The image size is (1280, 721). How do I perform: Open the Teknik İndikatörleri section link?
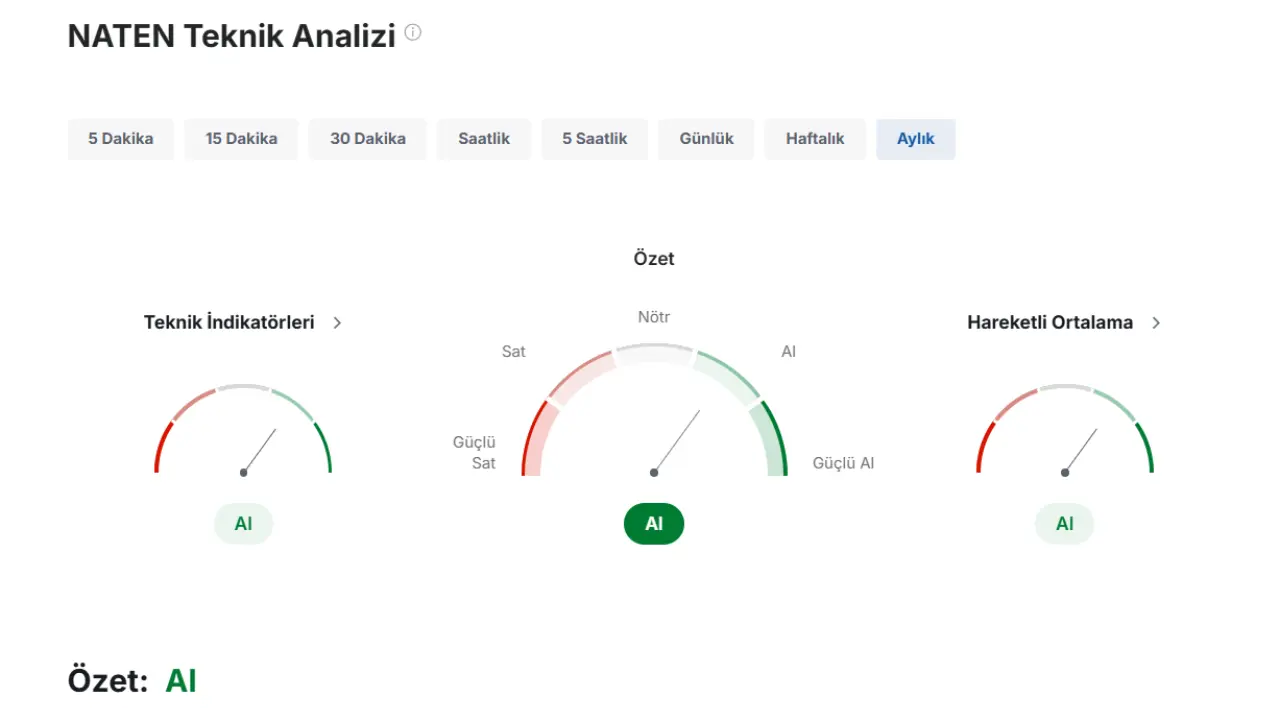tap(229, 322)
